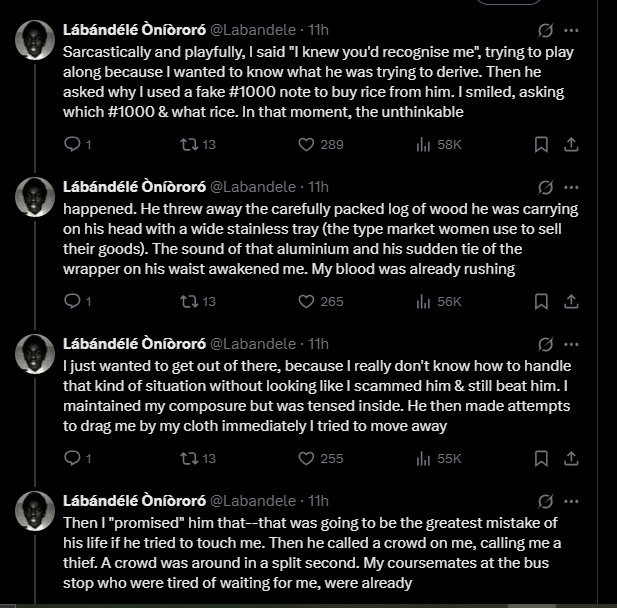617x608 pixels.
Task: Bookmark the tweet with 55K views
Action: pos(541,458)
